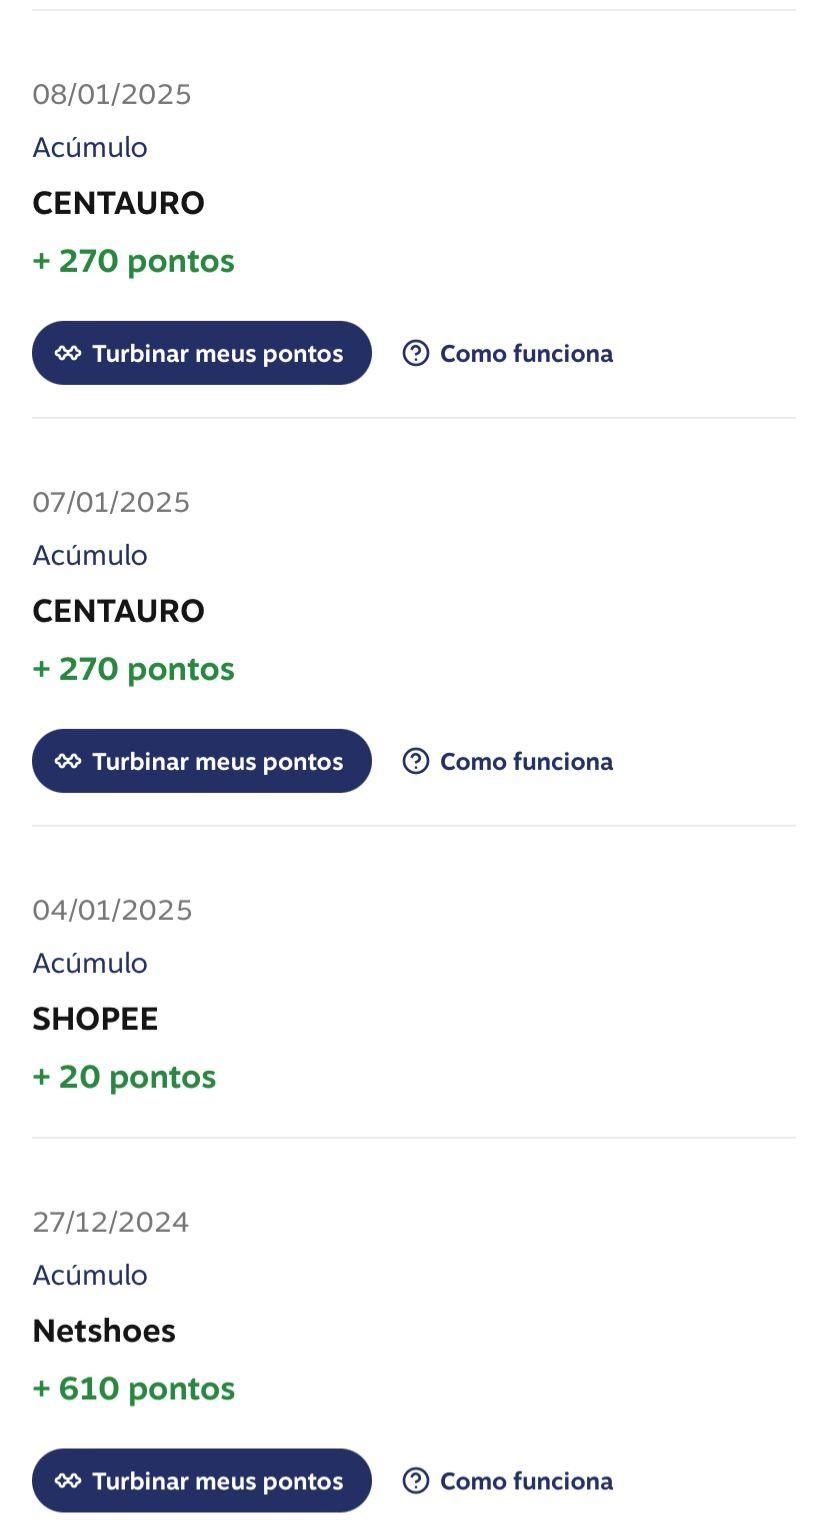Tap the CENTAURO title dated 07/01/2025
This screenshot has height=1540, width=828.
[118, 611]
